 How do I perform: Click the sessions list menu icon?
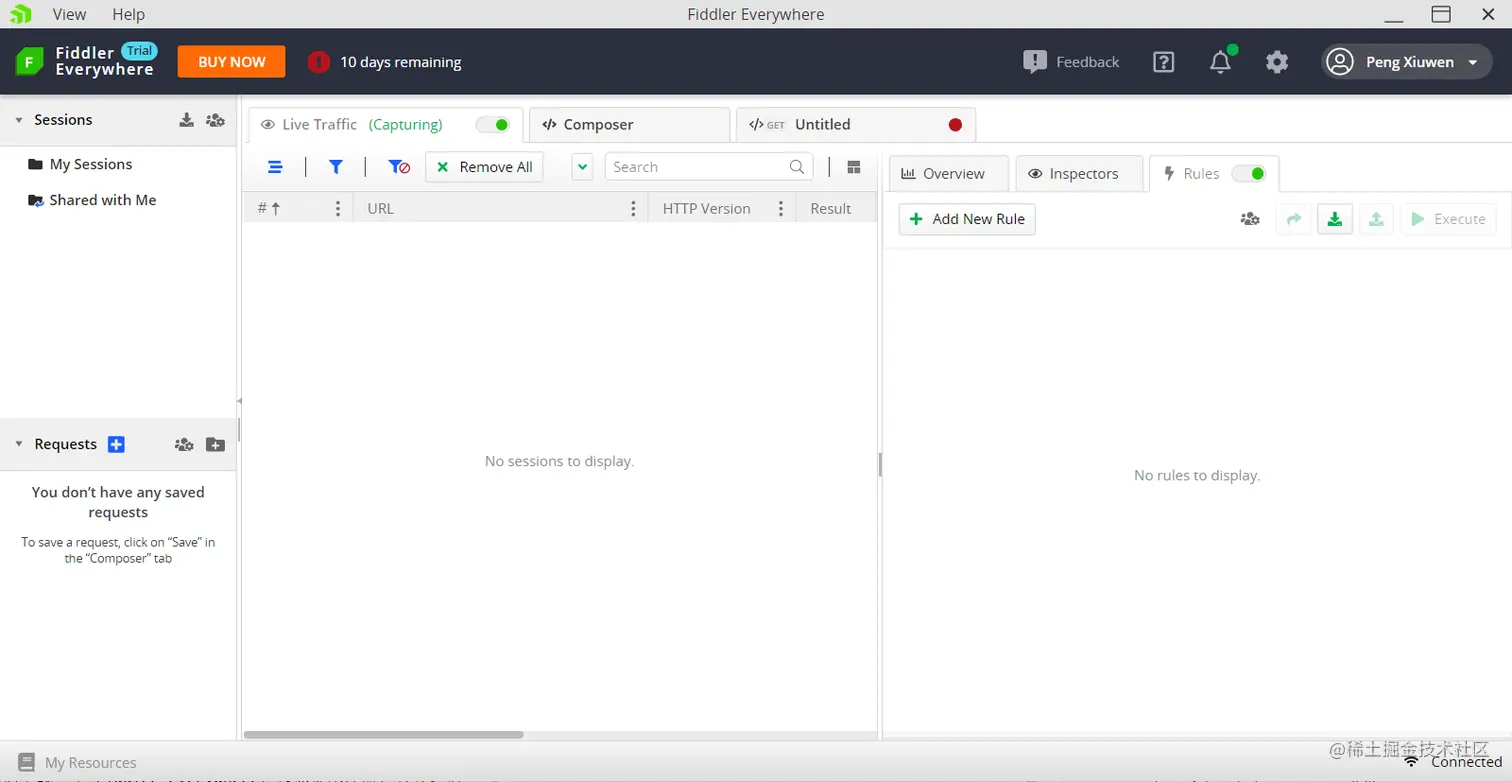coord(275,167)
